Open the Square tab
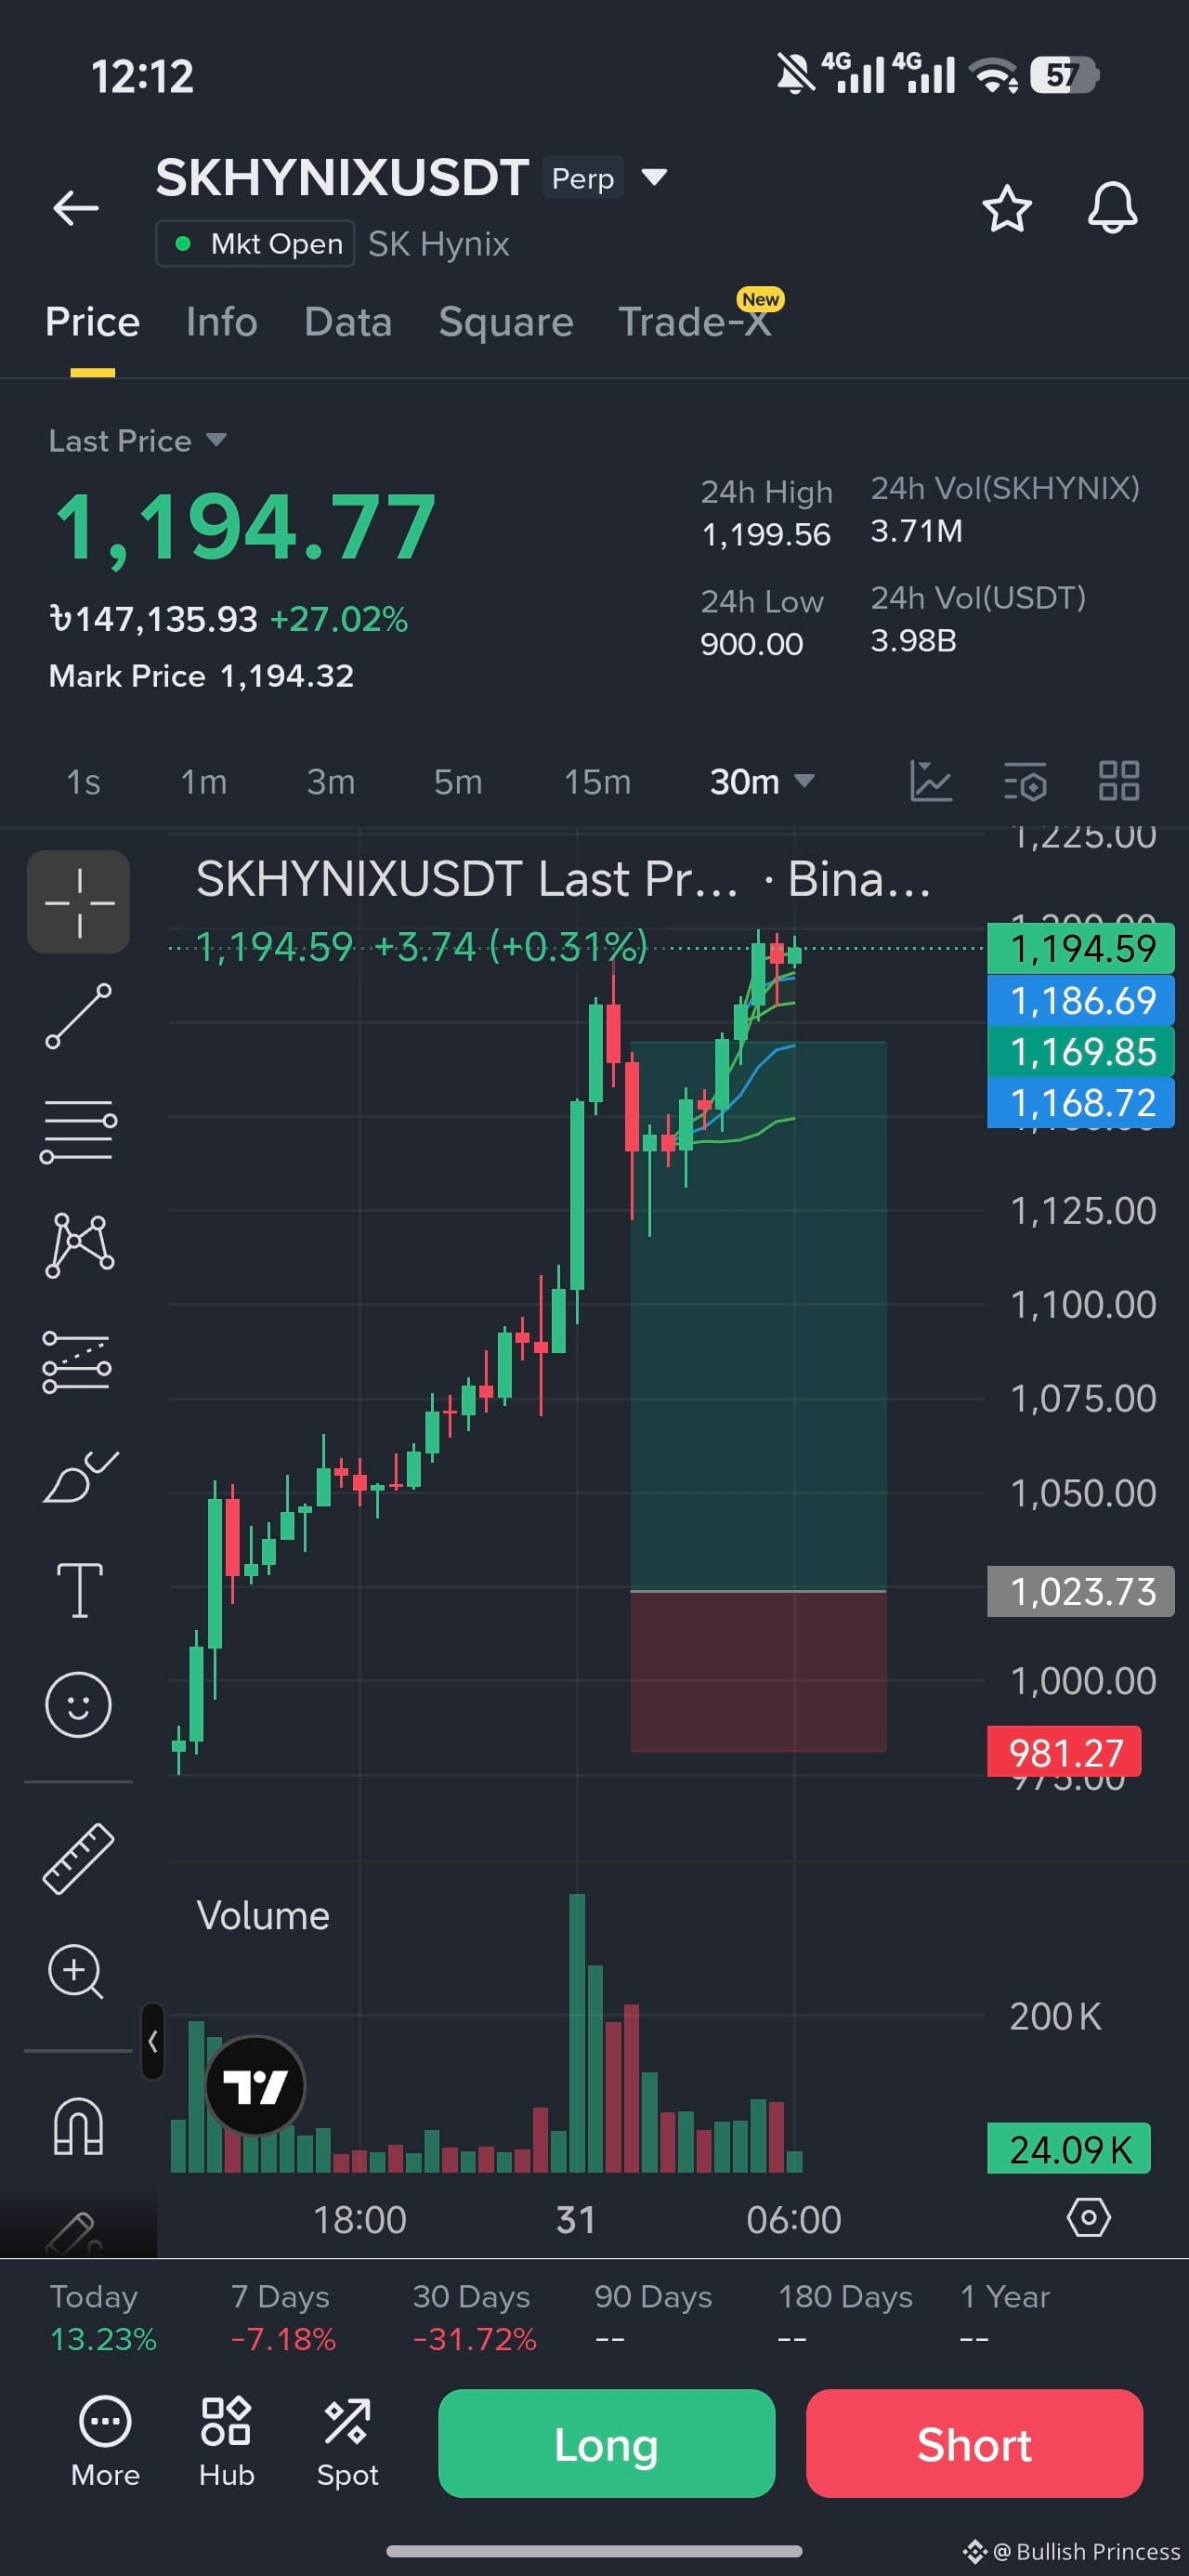The width and height of the screenshot is (1189, 2576). click(506, 322)
